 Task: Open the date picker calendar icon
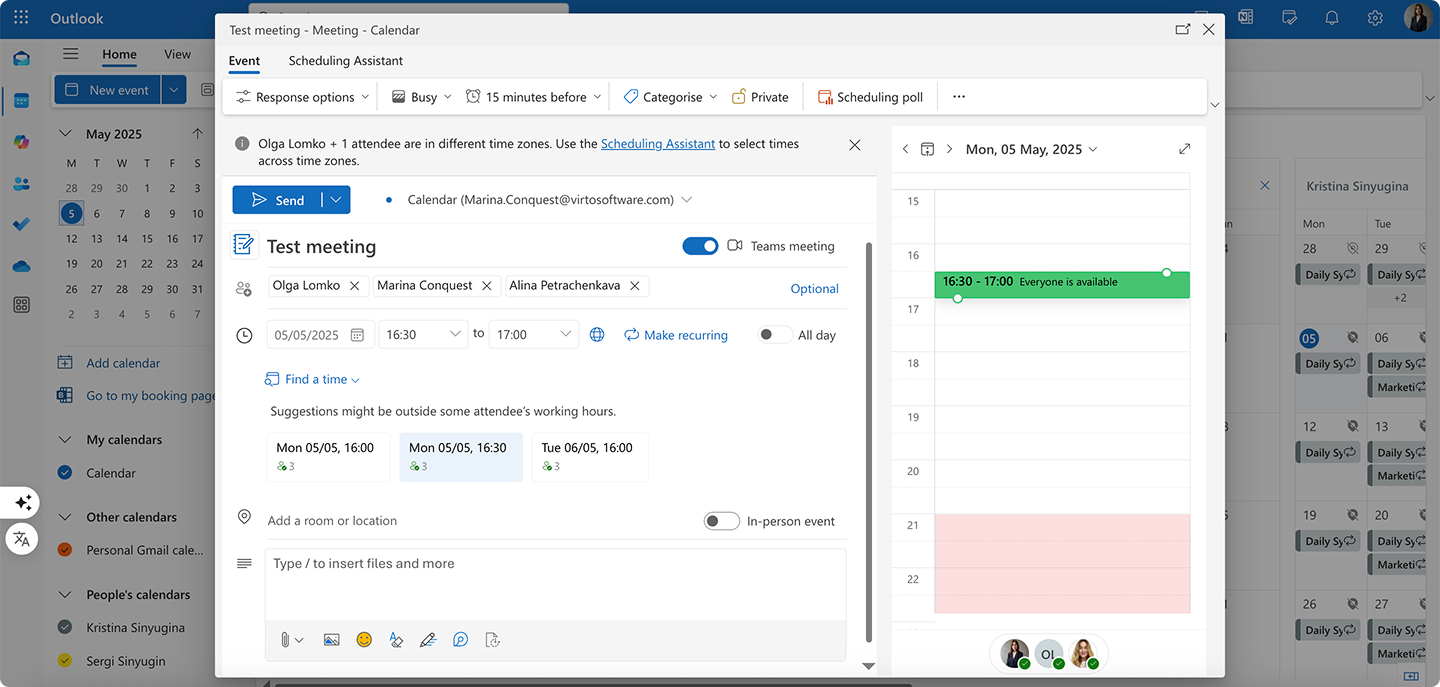357,335
